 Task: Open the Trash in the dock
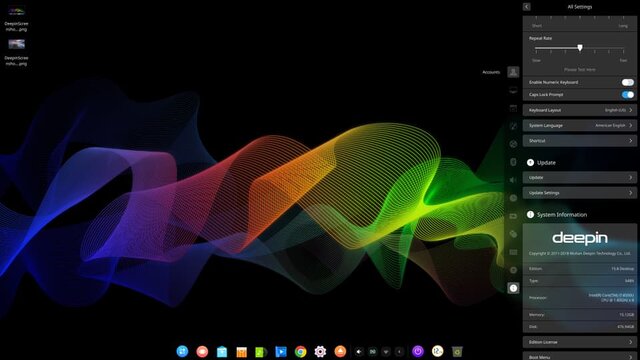pos(457,351)
